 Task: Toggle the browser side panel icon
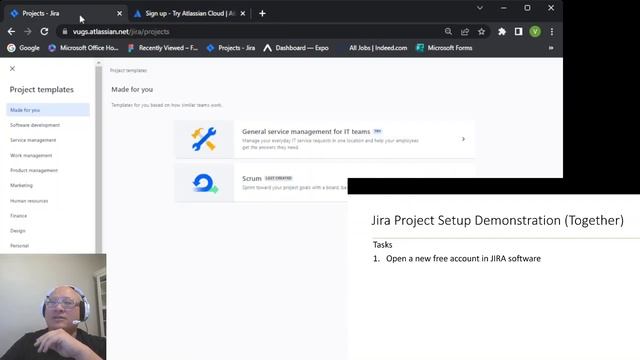click(518, 31)
